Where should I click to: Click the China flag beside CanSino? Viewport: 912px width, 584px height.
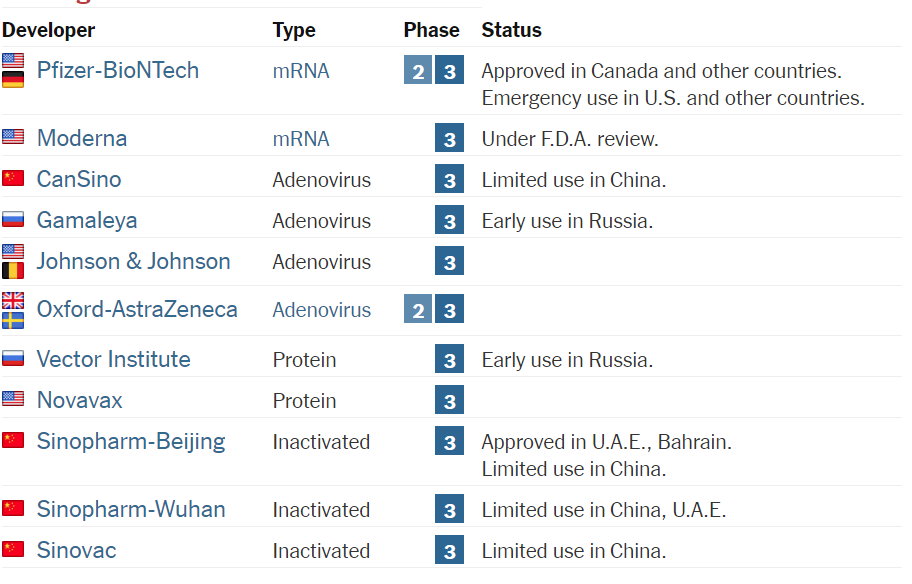coord(13,178)
